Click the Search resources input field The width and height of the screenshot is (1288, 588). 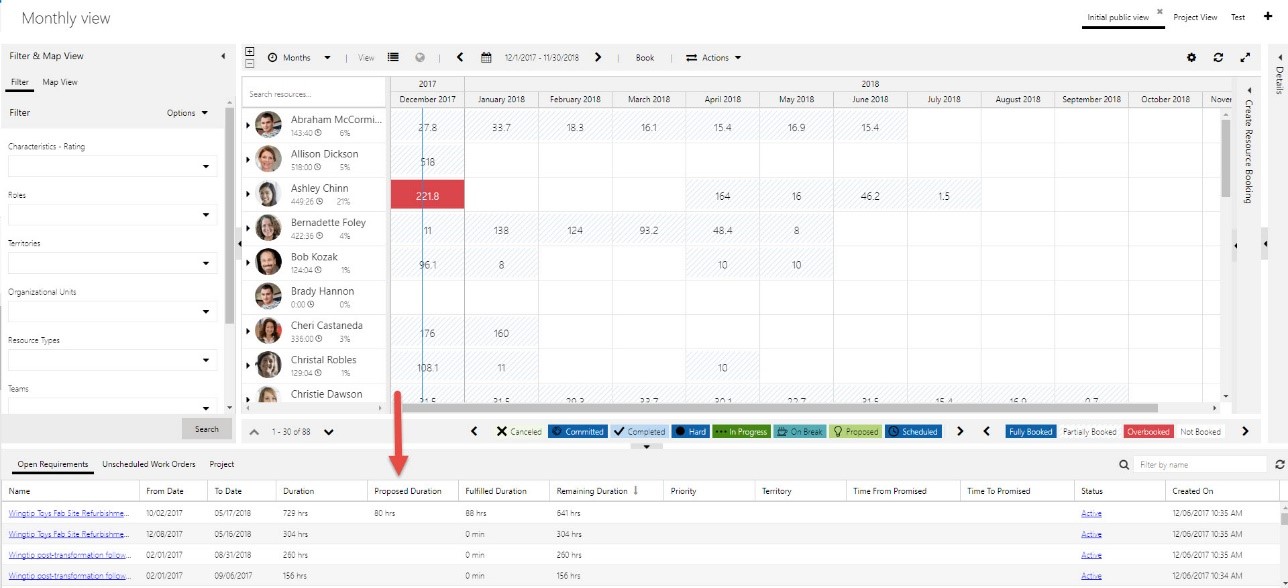(313, 94)
